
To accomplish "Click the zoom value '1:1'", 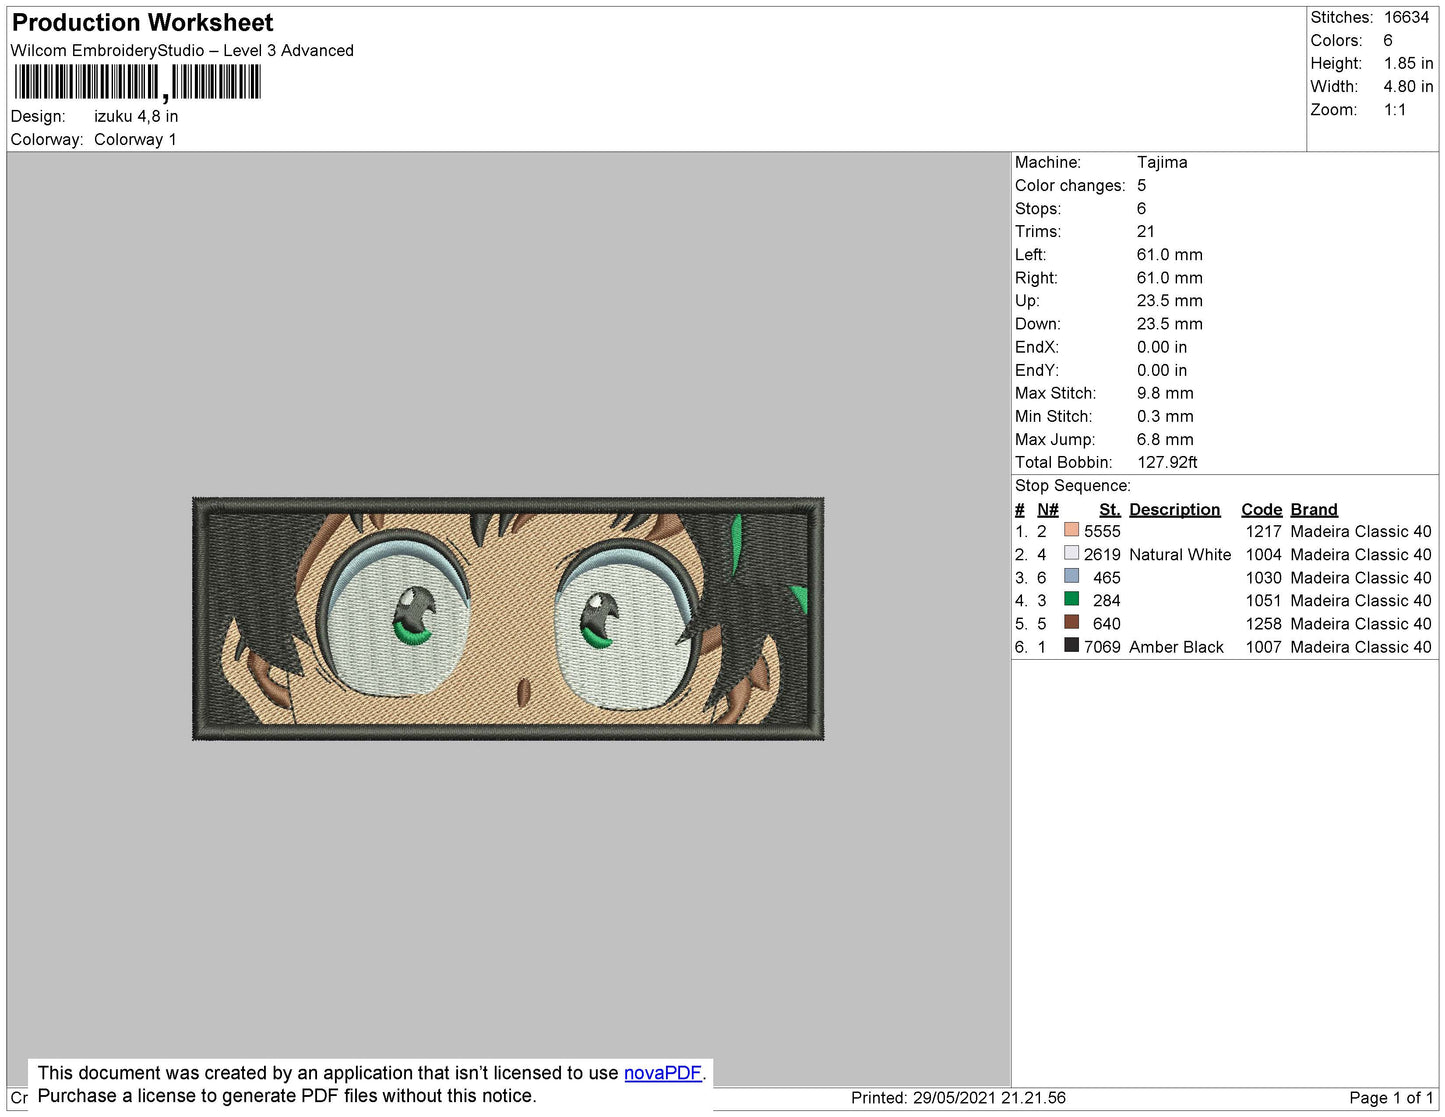I will [x=1395, y=110].
